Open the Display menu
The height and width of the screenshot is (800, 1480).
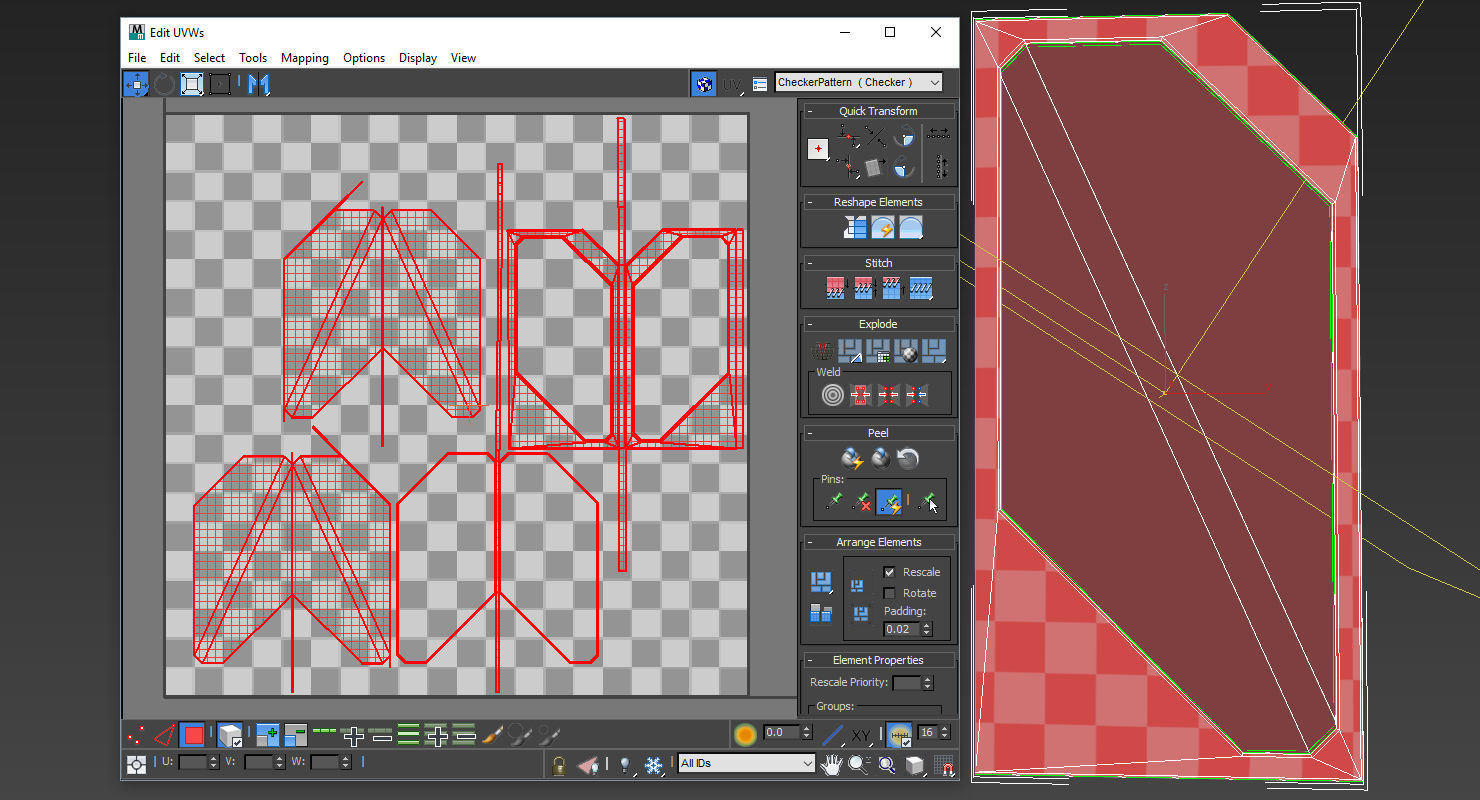(x=418, y=58)
